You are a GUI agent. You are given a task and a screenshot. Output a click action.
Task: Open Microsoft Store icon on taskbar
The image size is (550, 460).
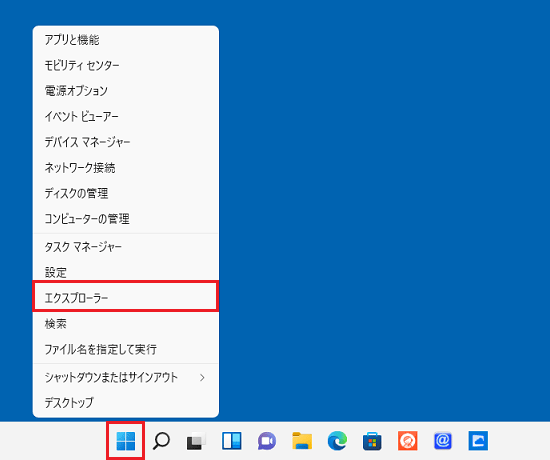(372, 441)
